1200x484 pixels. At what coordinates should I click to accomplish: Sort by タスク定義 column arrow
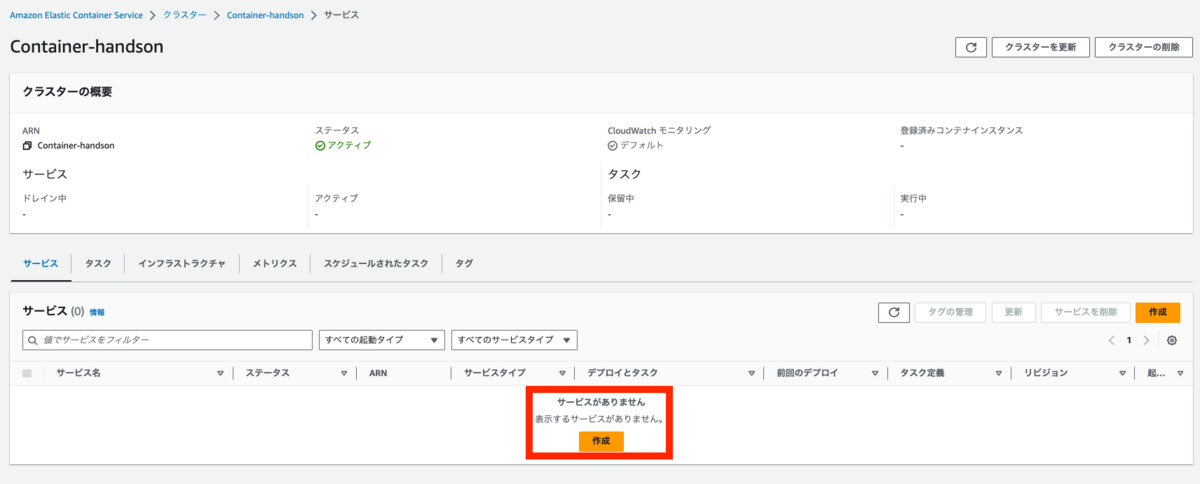click(998, 373)
